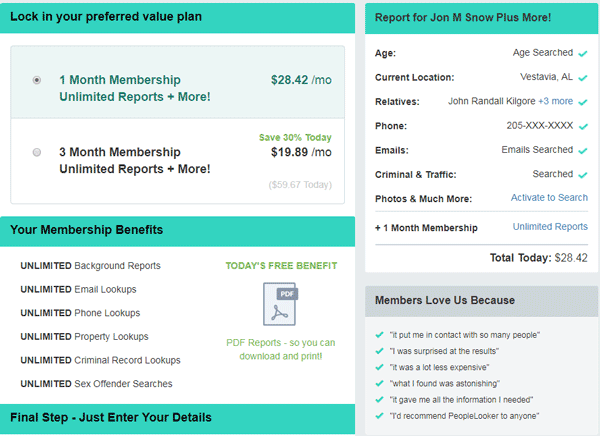This screenshot has height=436, width=600.
Task: Click the checkmark beside Age Searched
Action: click(582, 52)
